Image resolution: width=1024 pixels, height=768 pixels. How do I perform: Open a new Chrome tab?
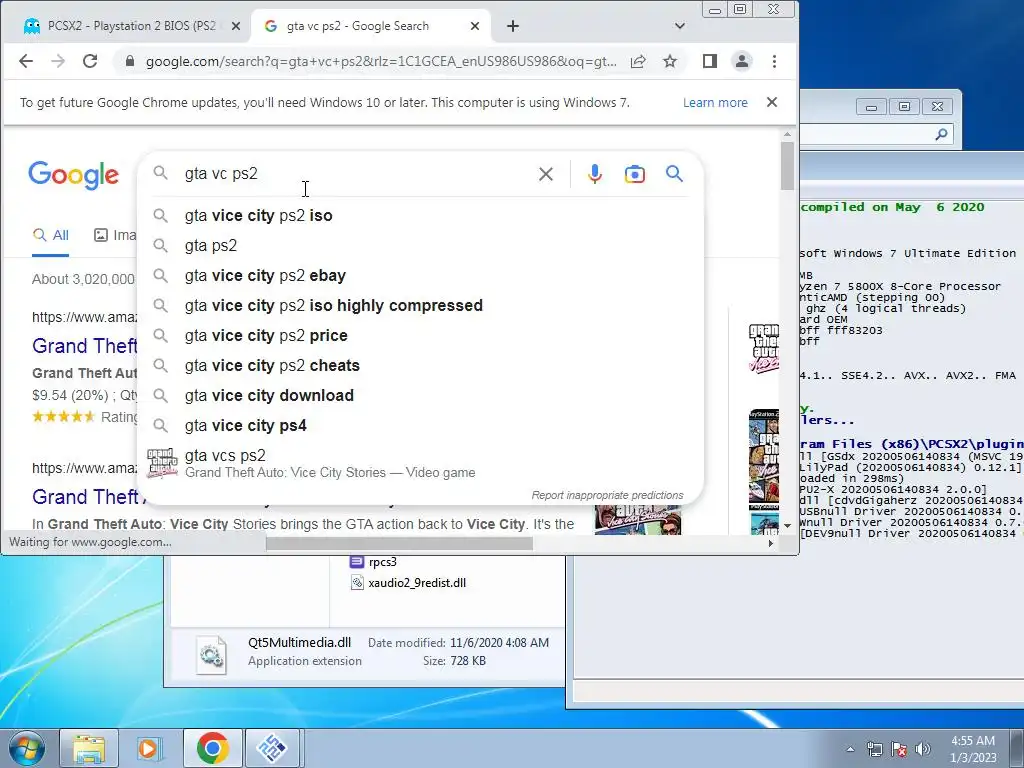[x=513, y=26]
